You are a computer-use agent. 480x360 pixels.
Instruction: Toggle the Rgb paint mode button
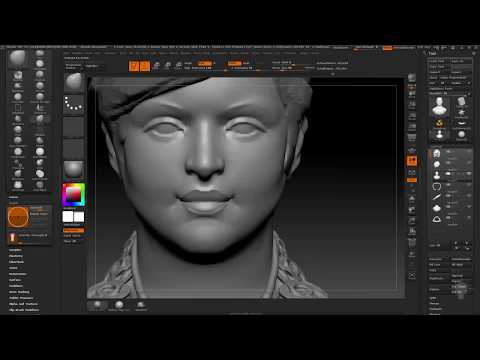(205, 63)
